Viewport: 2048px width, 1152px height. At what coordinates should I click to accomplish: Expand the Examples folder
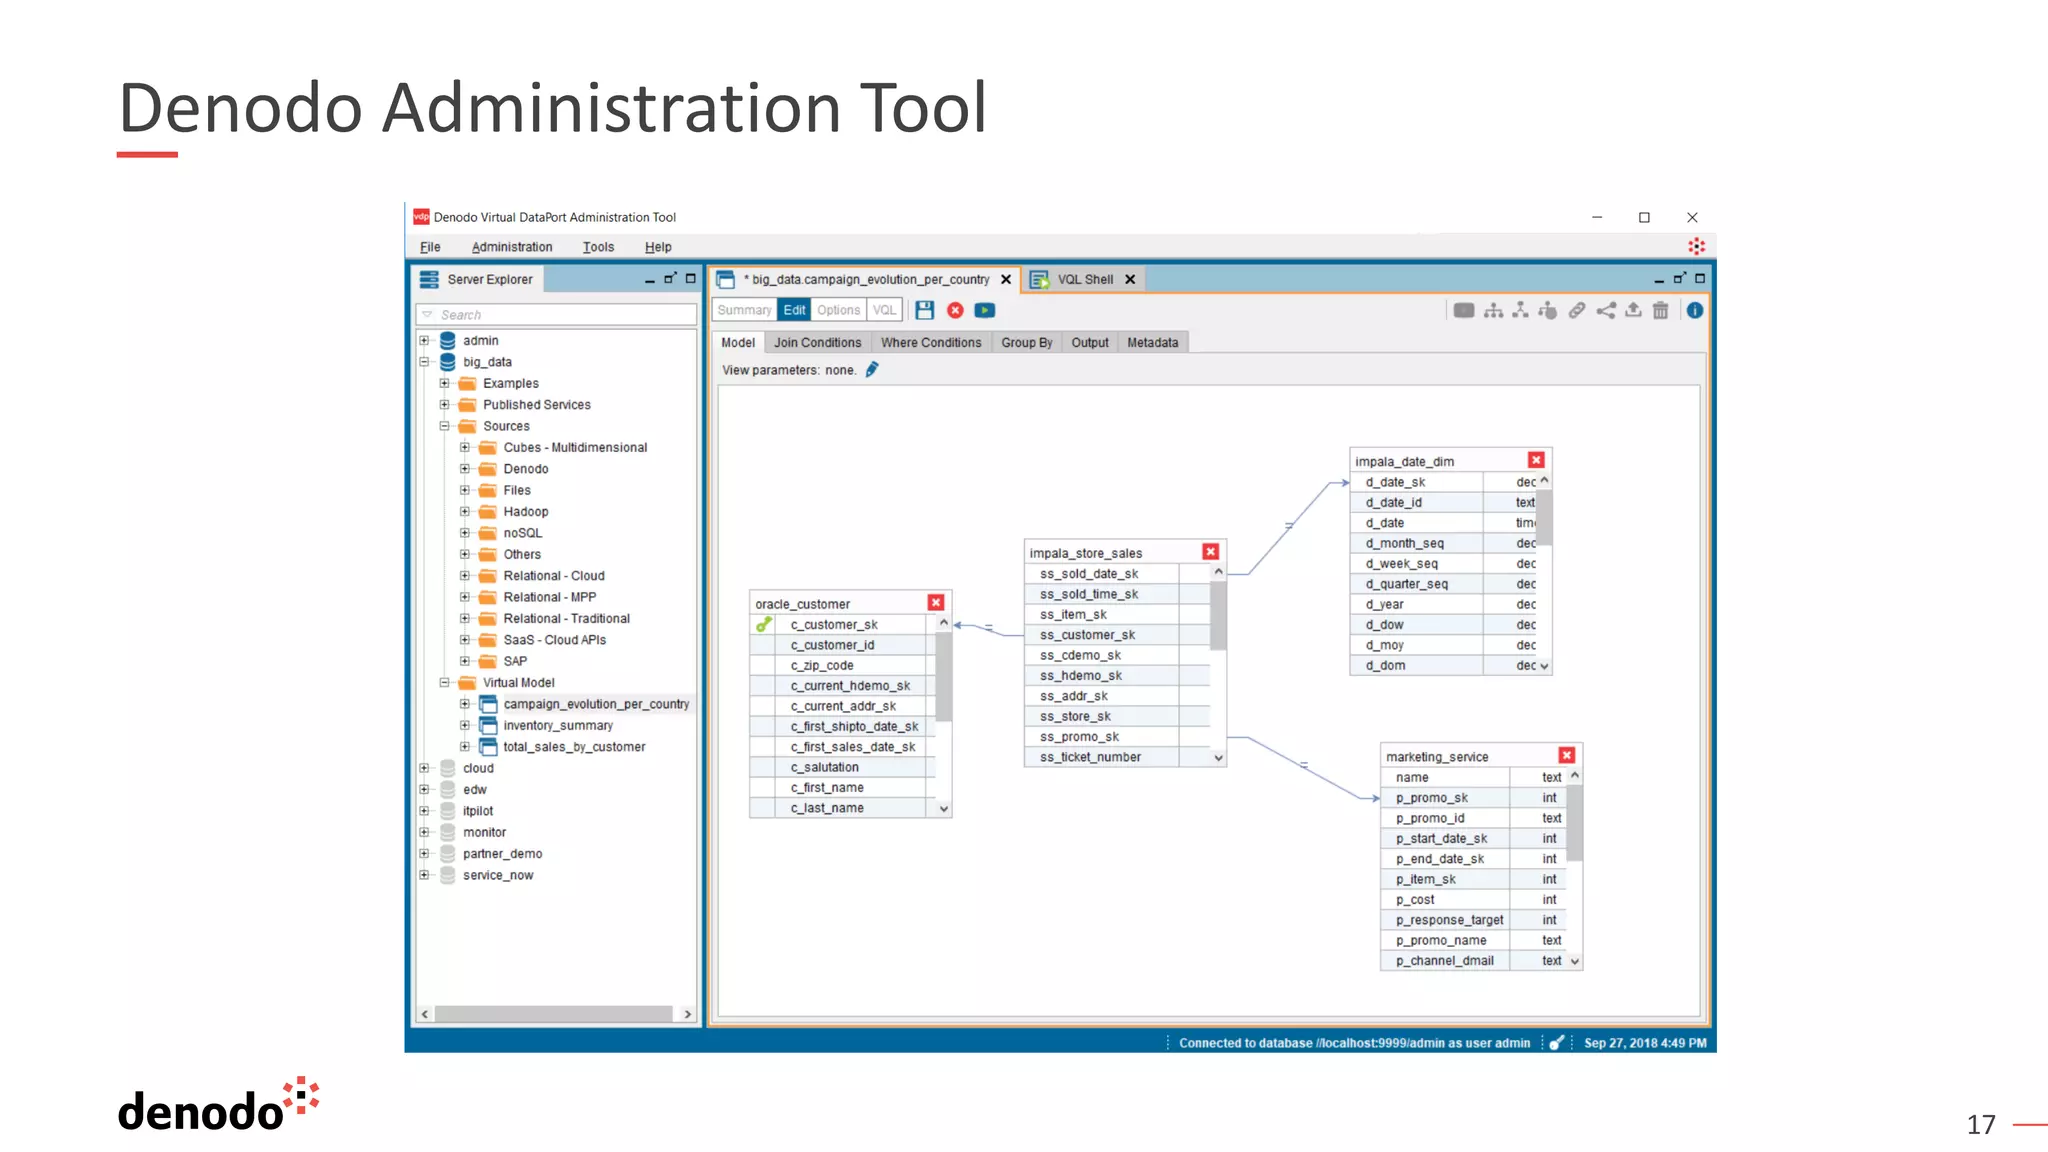coord(445,383)
